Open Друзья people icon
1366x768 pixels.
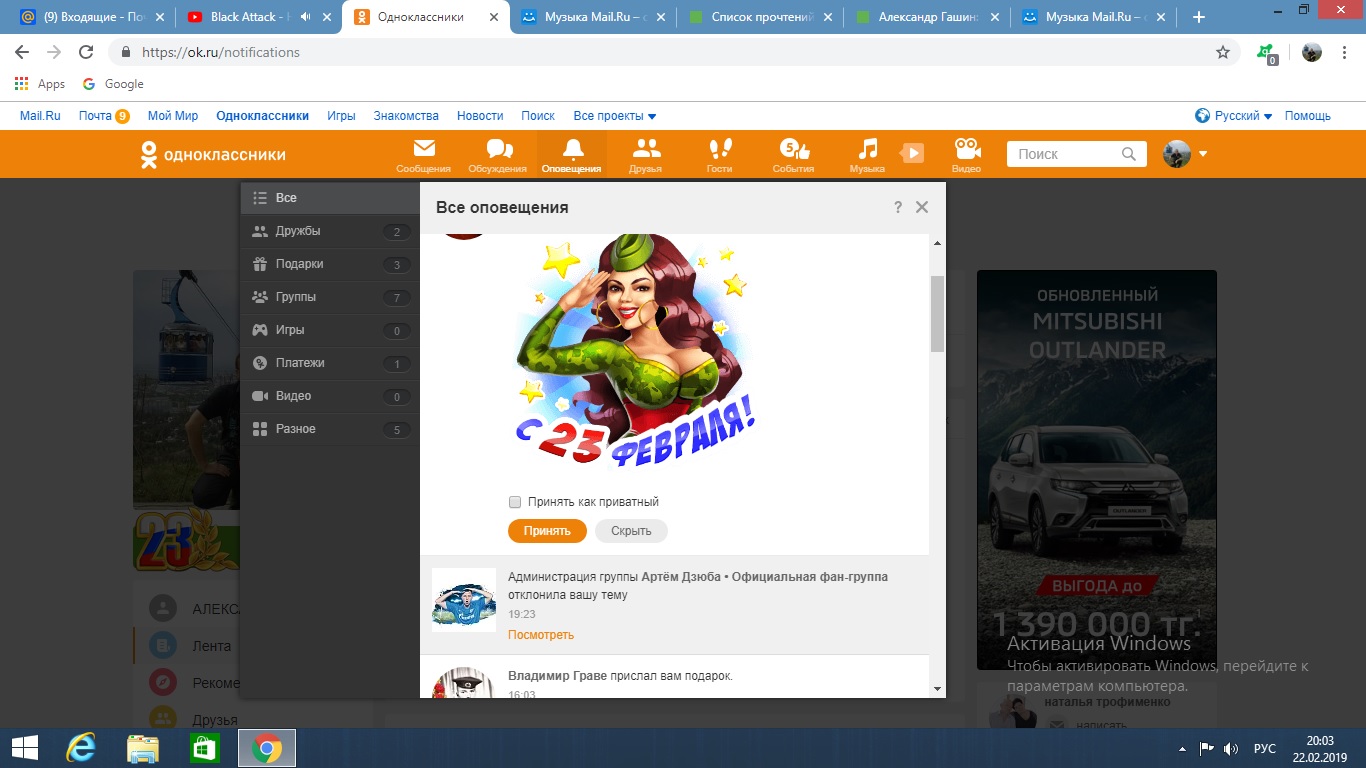646,155
